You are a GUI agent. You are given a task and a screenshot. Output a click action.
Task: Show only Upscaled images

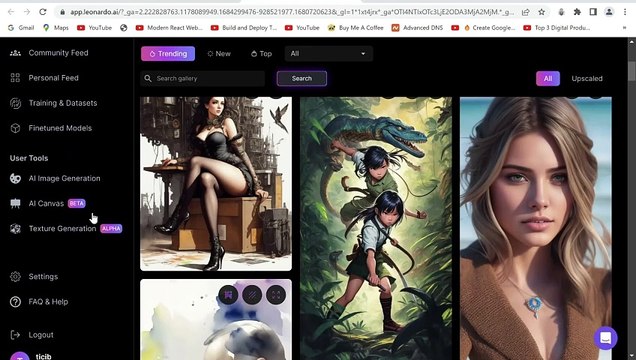point(587,79)
